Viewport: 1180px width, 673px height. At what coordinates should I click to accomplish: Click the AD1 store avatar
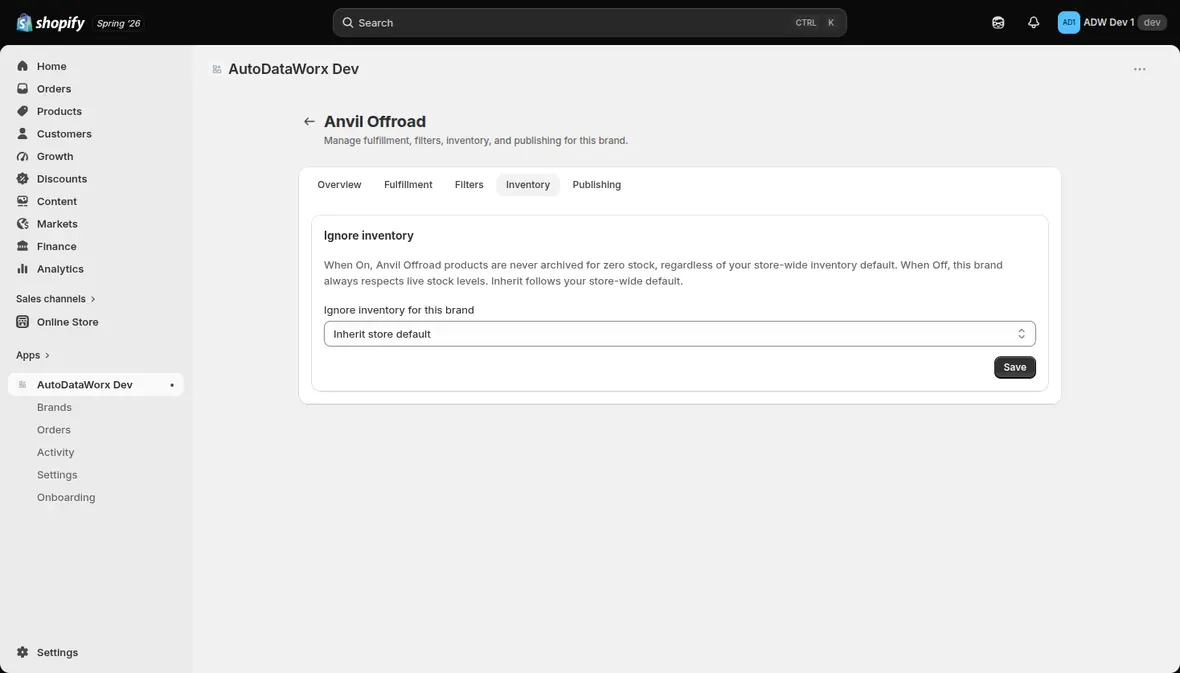coord(1069,23)
